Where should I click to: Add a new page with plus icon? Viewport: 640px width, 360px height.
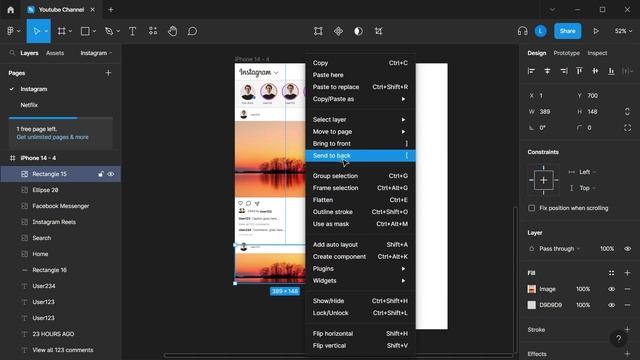(108, 73)
